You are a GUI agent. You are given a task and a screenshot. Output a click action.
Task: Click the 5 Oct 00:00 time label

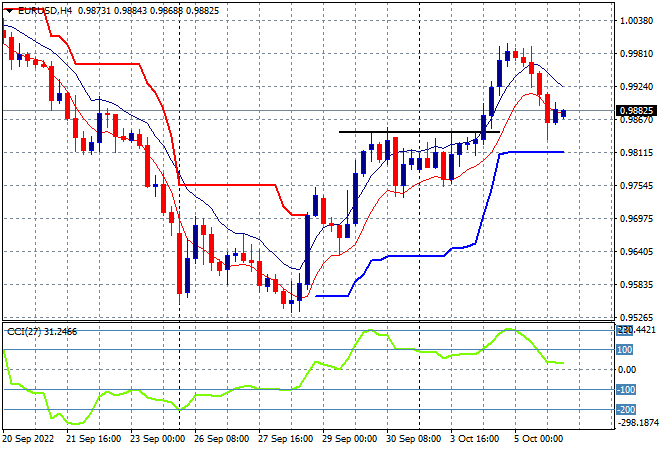pos(538,439)
